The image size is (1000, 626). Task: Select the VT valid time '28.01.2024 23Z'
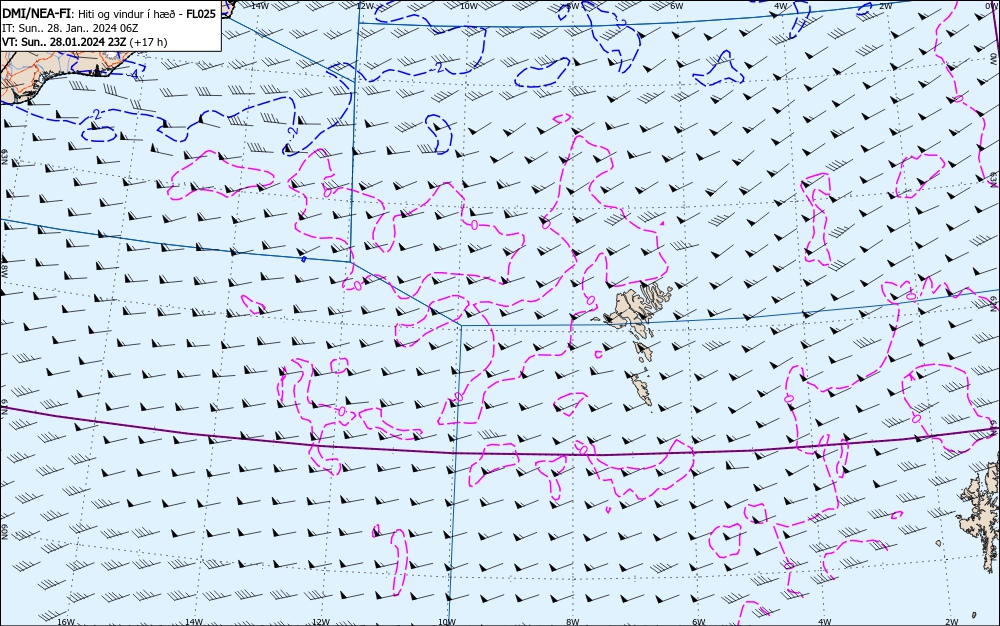(88, 42)
